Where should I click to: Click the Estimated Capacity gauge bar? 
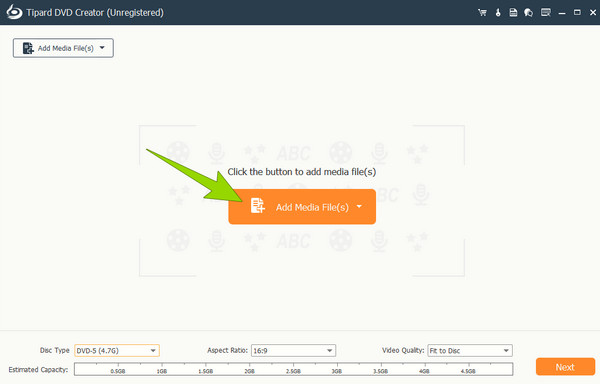(293, 369)
